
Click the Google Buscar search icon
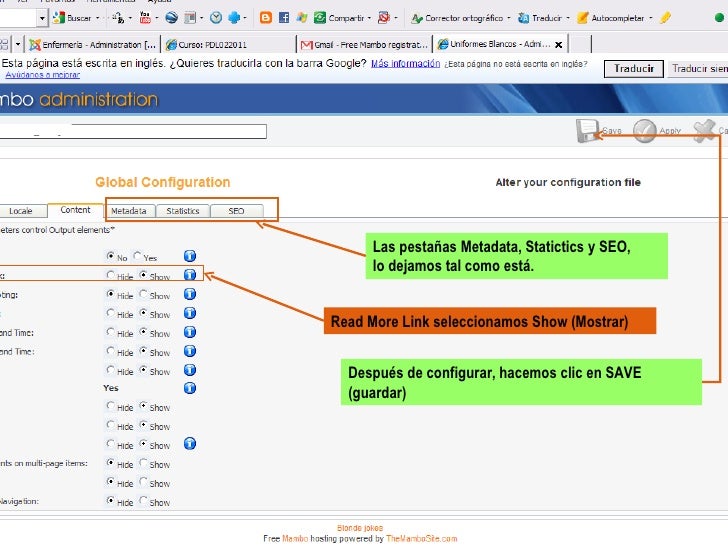point(59,18)
